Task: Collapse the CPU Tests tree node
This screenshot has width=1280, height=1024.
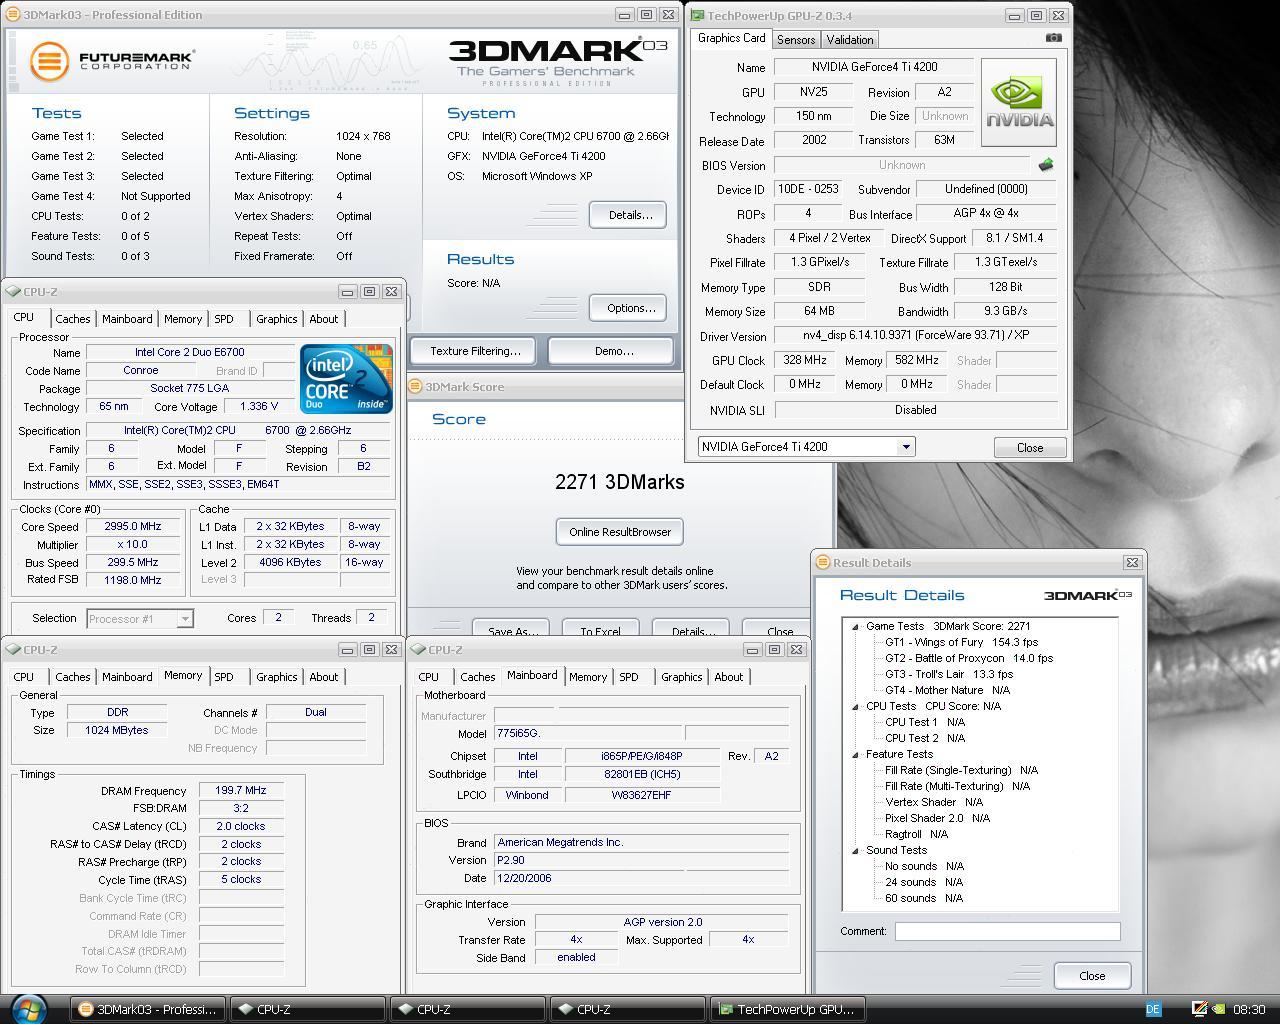Action: 855,707
